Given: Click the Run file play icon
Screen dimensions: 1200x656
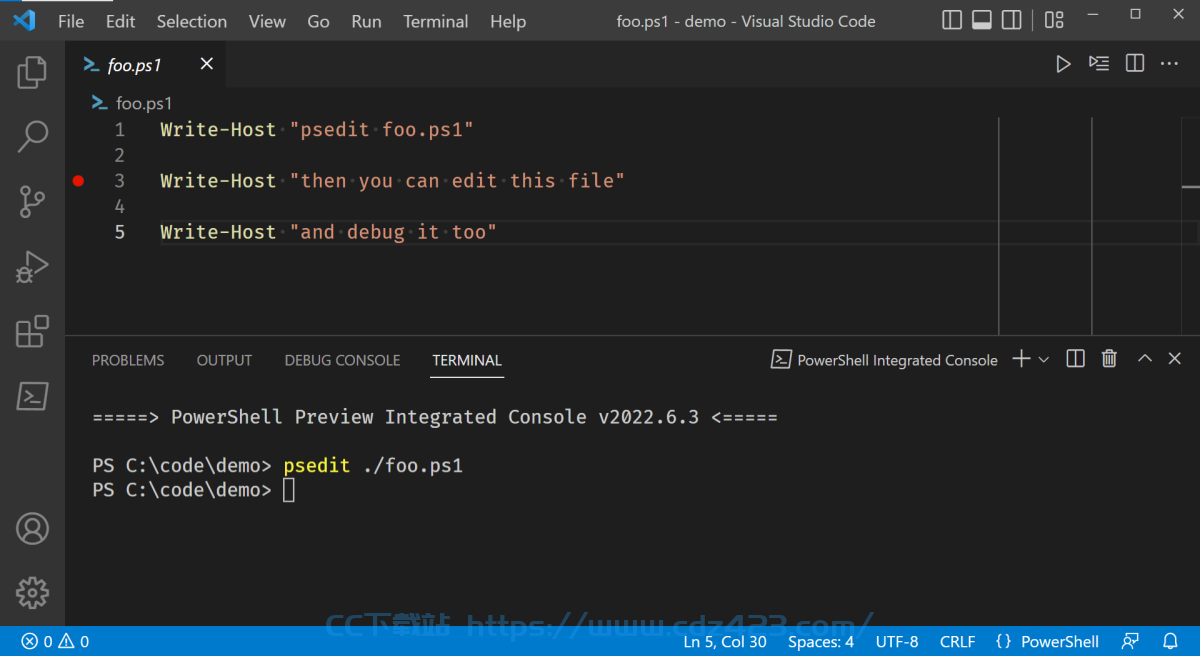Looking at the screenshot, I should pyautogui.click(x=1063, y=64).
